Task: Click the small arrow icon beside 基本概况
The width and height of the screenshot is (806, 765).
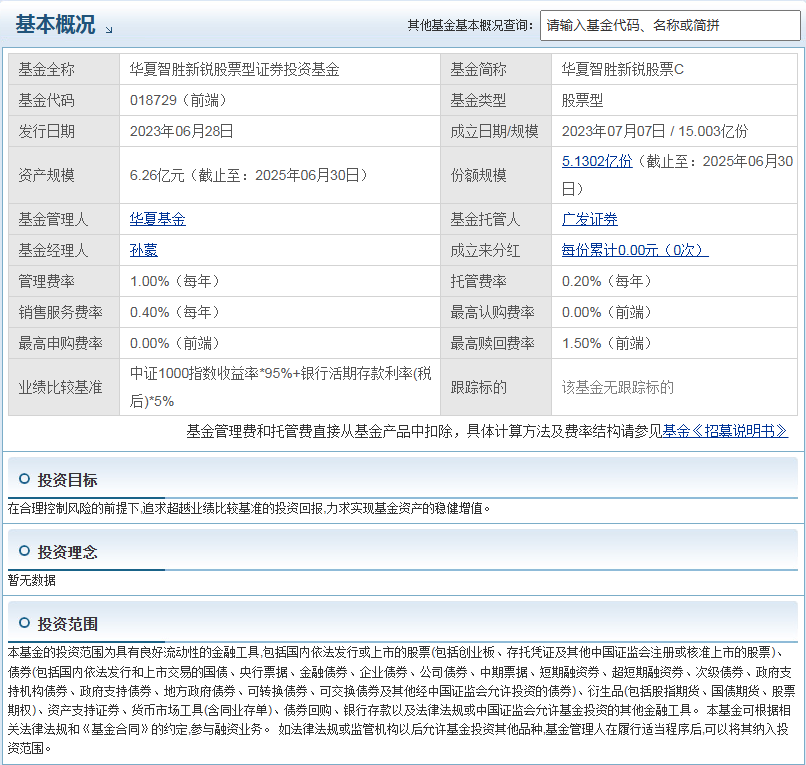Action: tap(108, 30)
